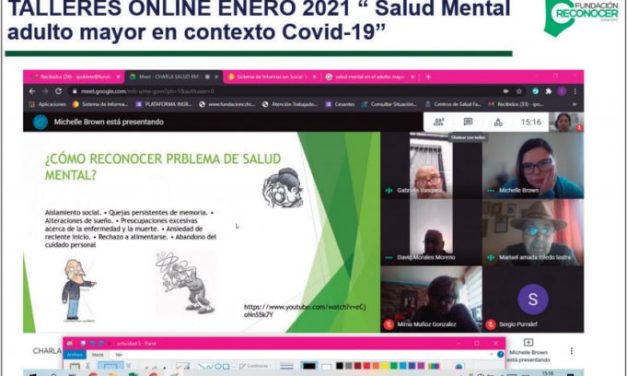
Task: Open the PLATAFORMA INGR bookmark
Action: pos(164,104)
